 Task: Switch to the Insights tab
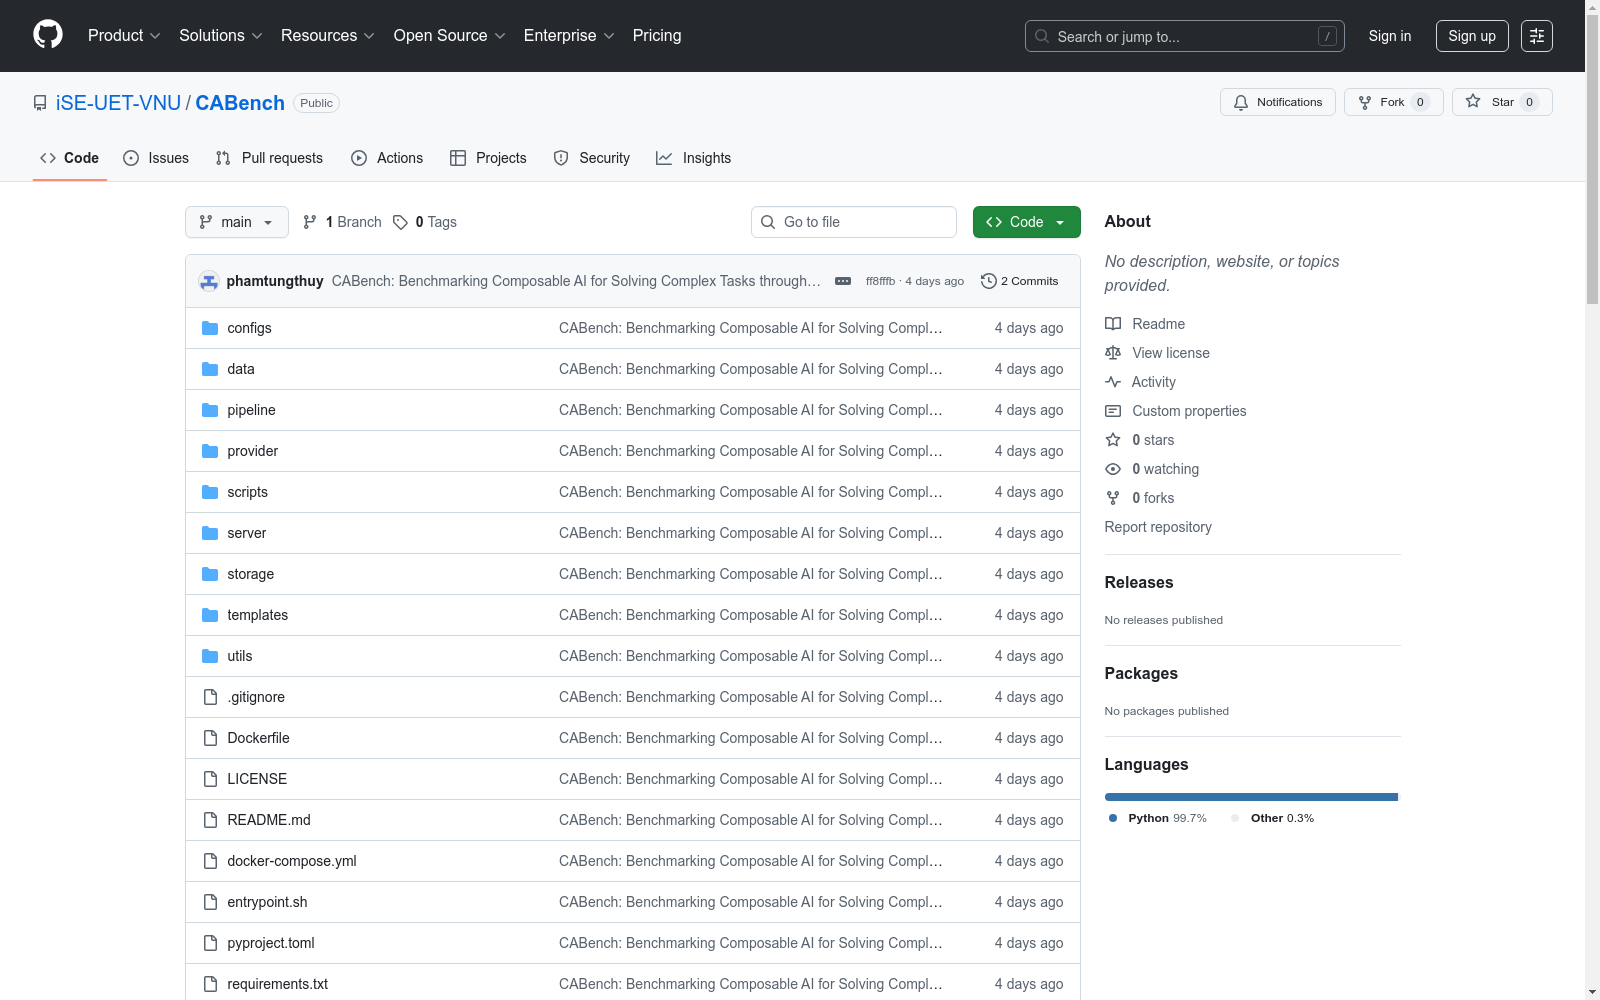pos(694,158)
